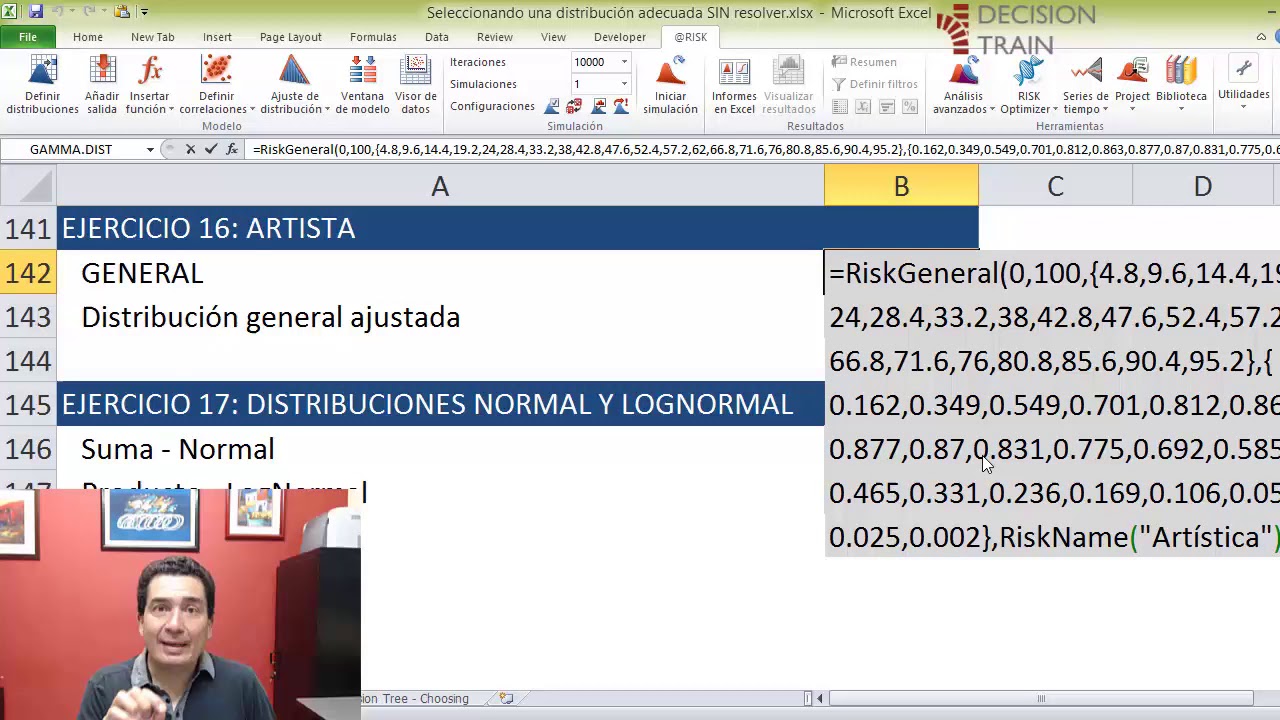Screen dimensions: 1280x720
Task: Select the @RISK ribbon tab
Action: coord(690,37)
